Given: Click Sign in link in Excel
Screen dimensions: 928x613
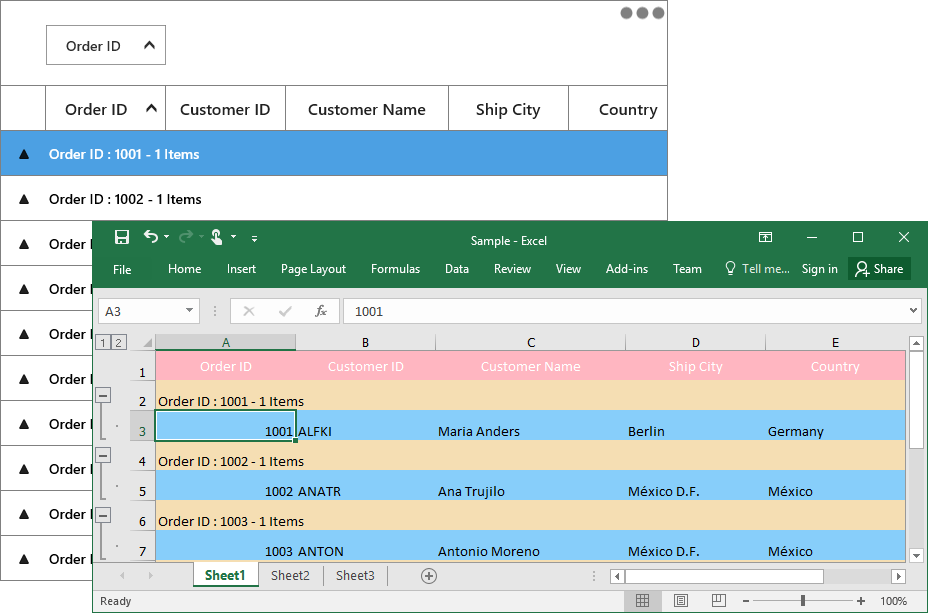Looking at the screenshot, I should click(820, 269).
